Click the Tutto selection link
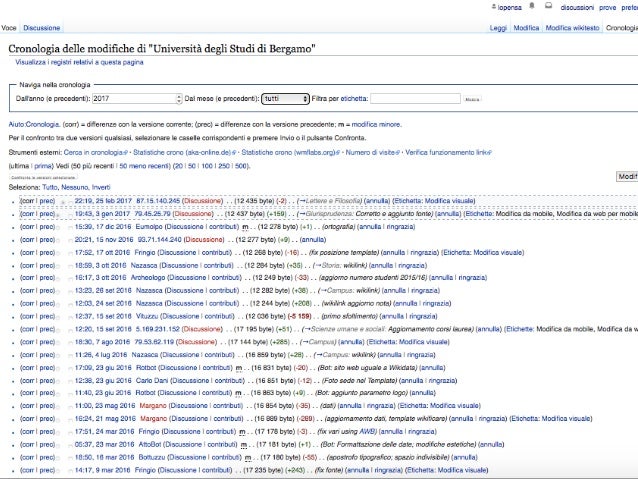 (x=50, y=188)
